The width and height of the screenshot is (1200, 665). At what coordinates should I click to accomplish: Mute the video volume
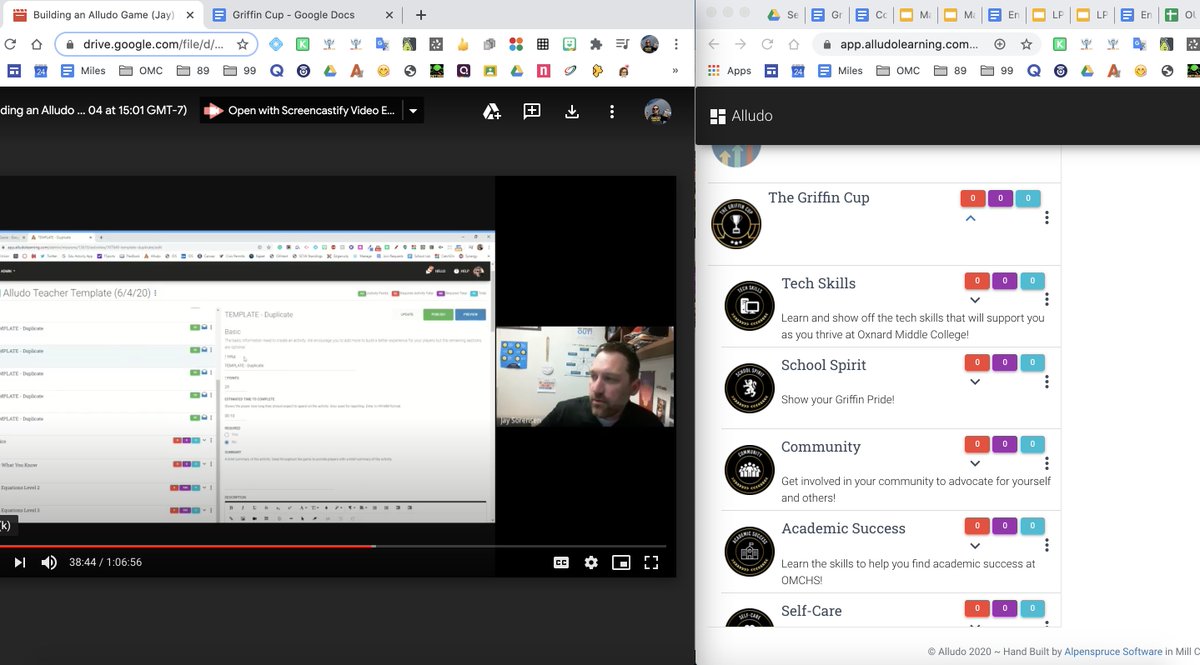tap(49, 562)
